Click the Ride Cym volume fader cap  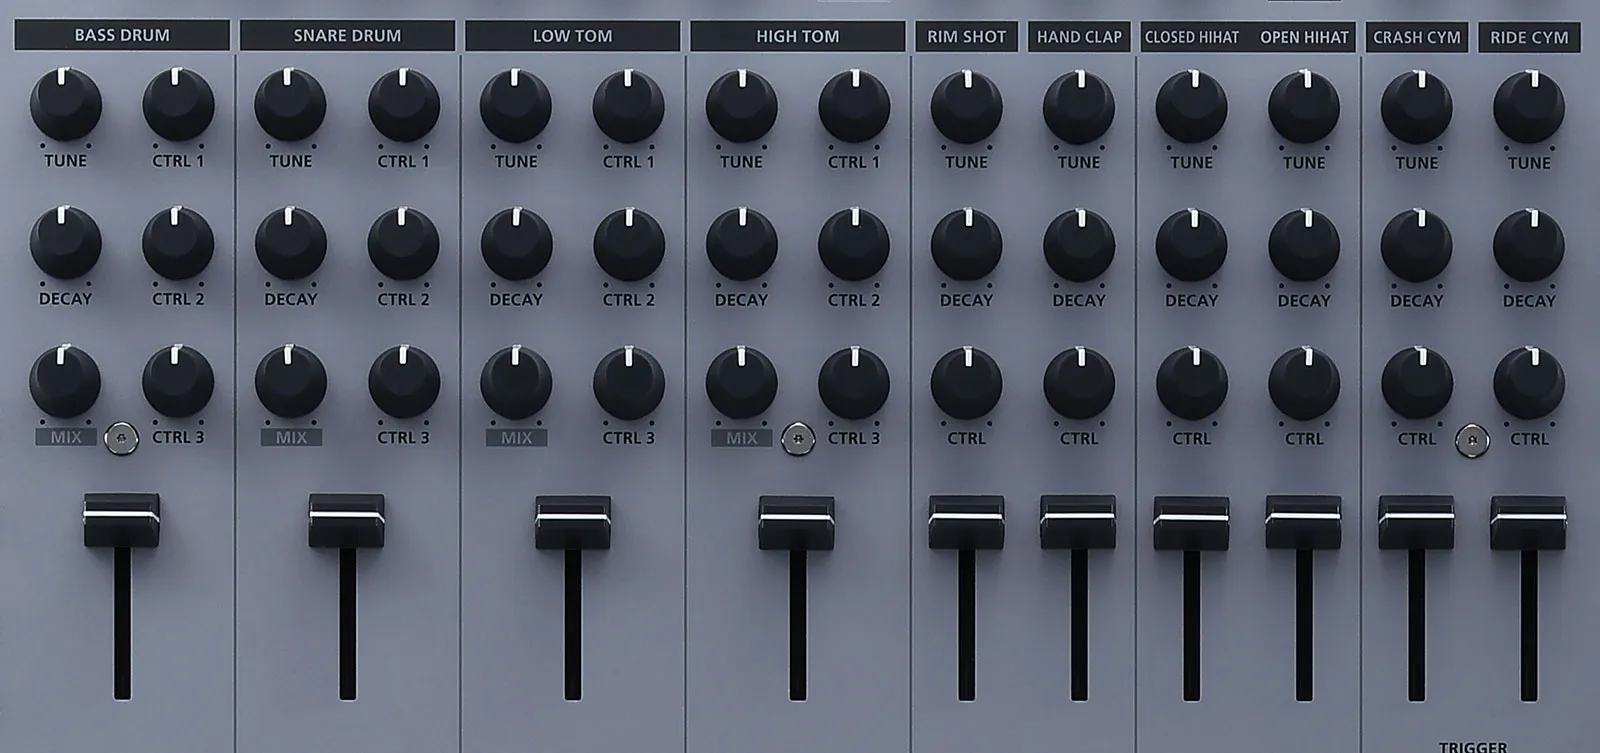click(x=1528, y=522)
